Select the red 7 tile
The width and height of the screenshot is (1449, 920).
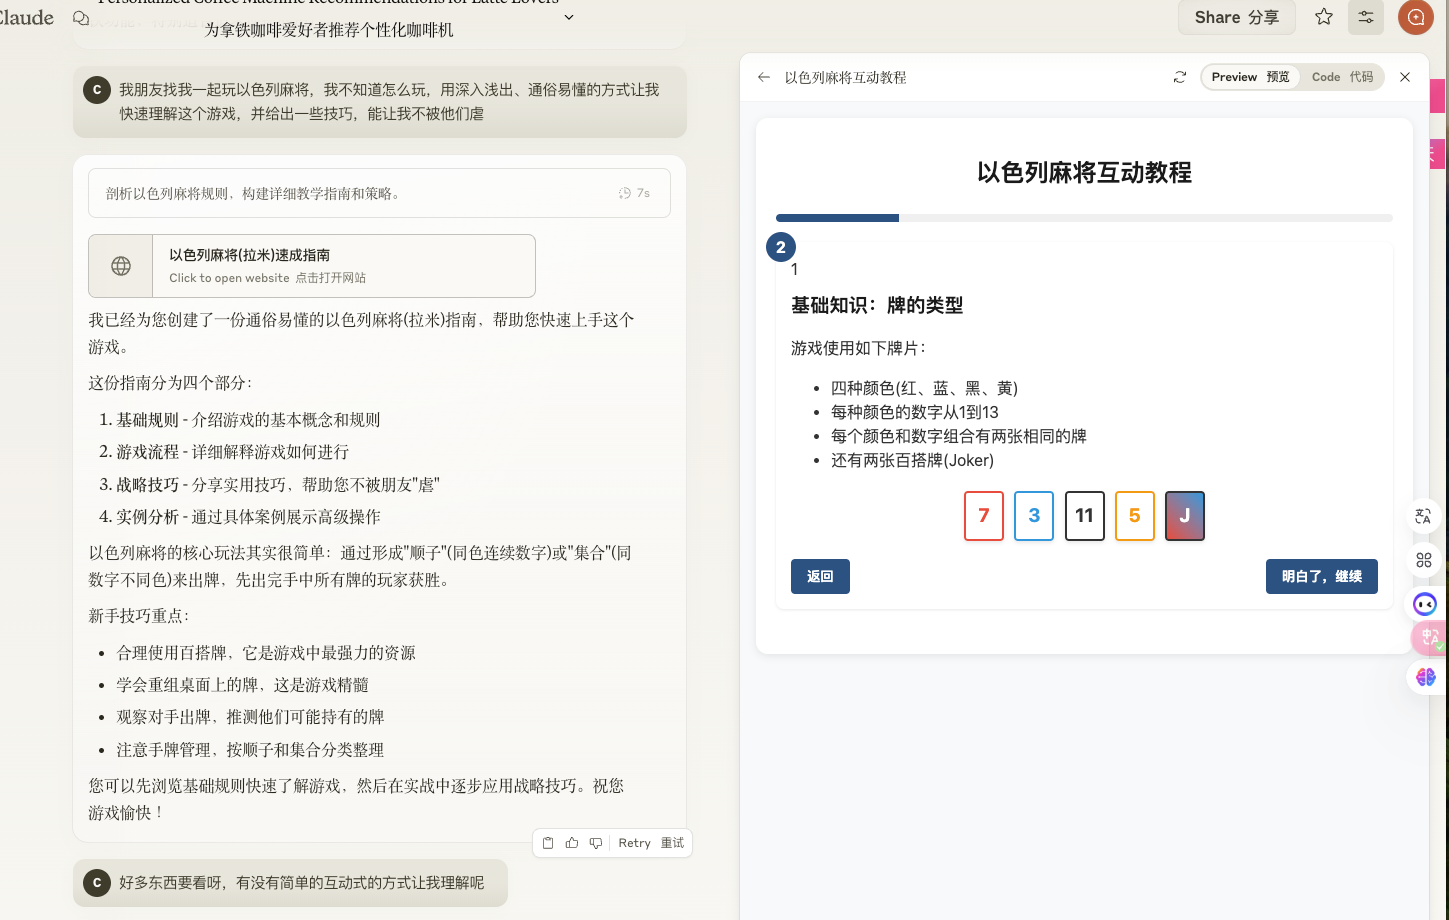(983, 516)
